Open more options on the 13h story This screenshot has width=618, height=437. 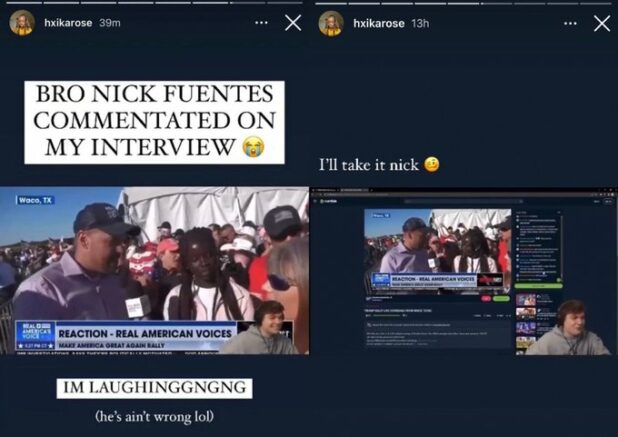pos(570,23)
